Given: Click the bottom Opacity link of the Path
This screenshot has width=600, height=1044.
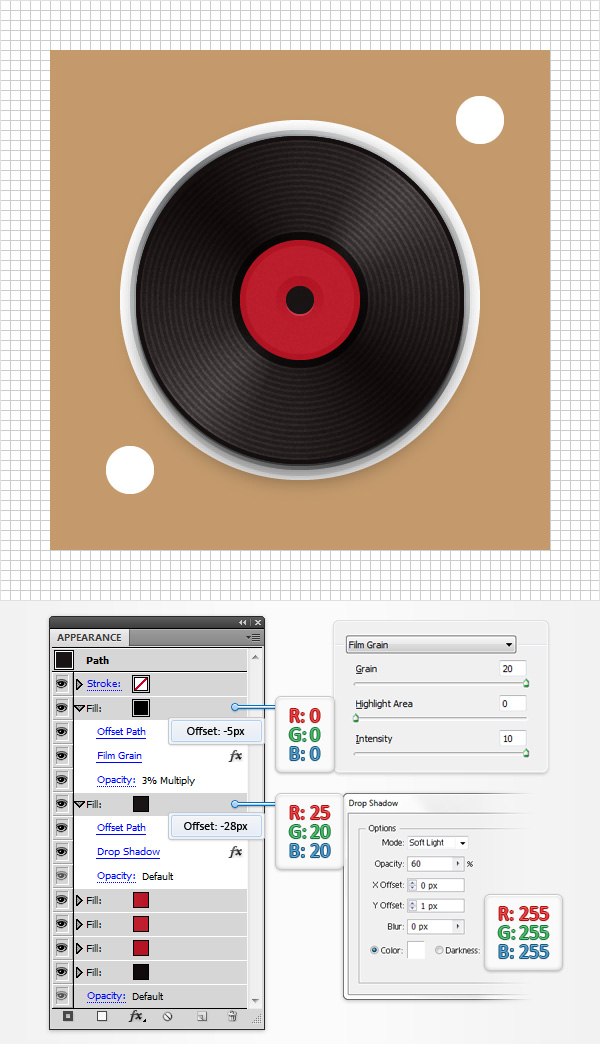Looking at the screenshot, I should click(107, 996).
